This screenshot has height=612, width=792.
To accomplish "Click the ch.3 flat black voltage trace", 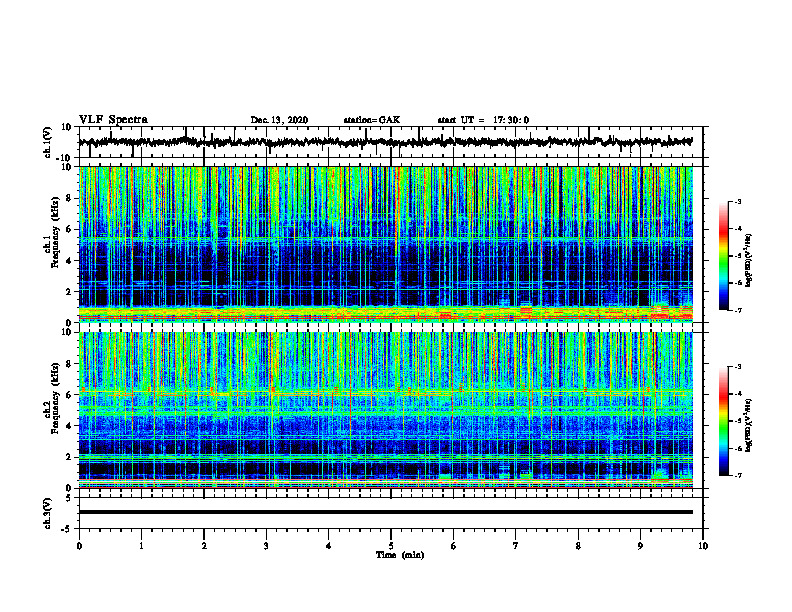I will point(385,512).
